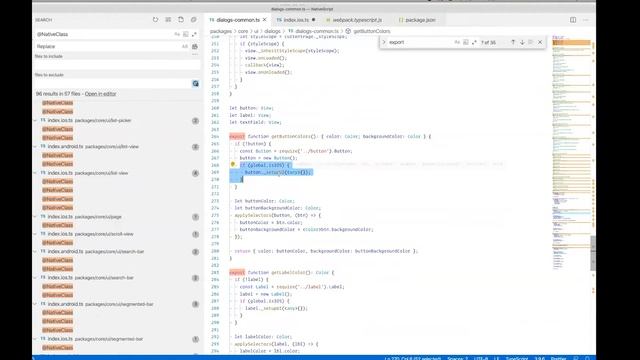
Task: Go to next export match
Action: tap(522, 42)
